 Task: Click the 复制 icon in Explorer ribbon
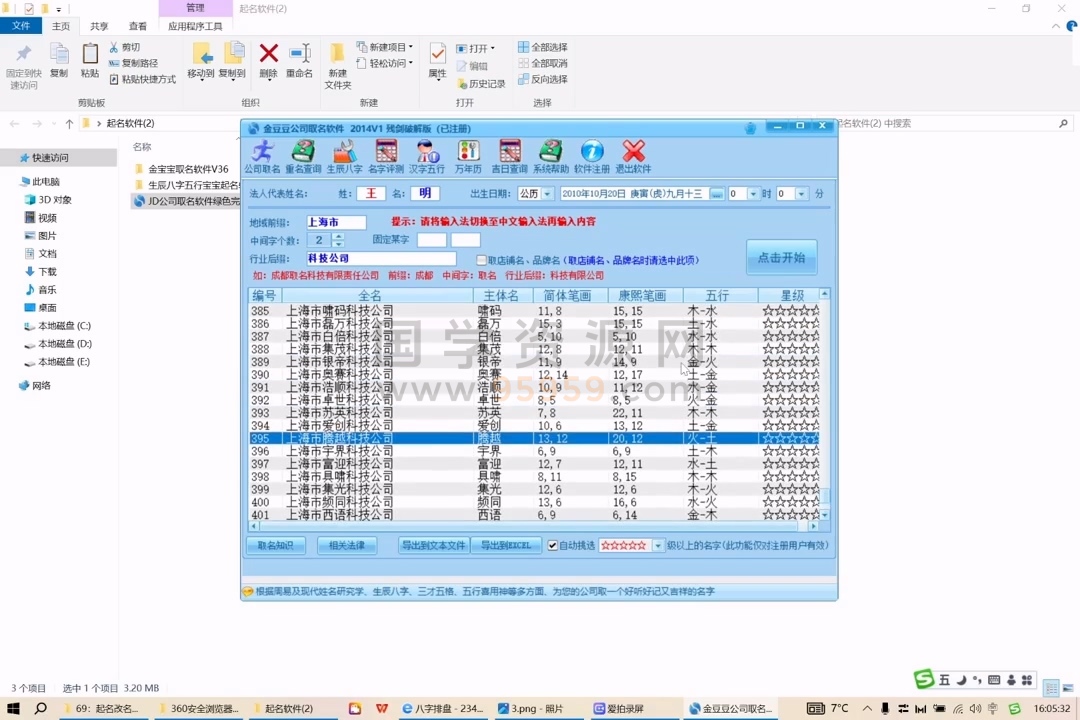pos(59,61)
